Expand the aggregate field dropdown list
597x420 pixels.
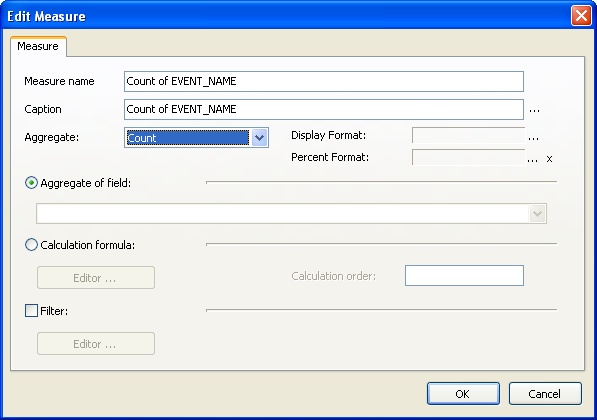click(538, 214)
